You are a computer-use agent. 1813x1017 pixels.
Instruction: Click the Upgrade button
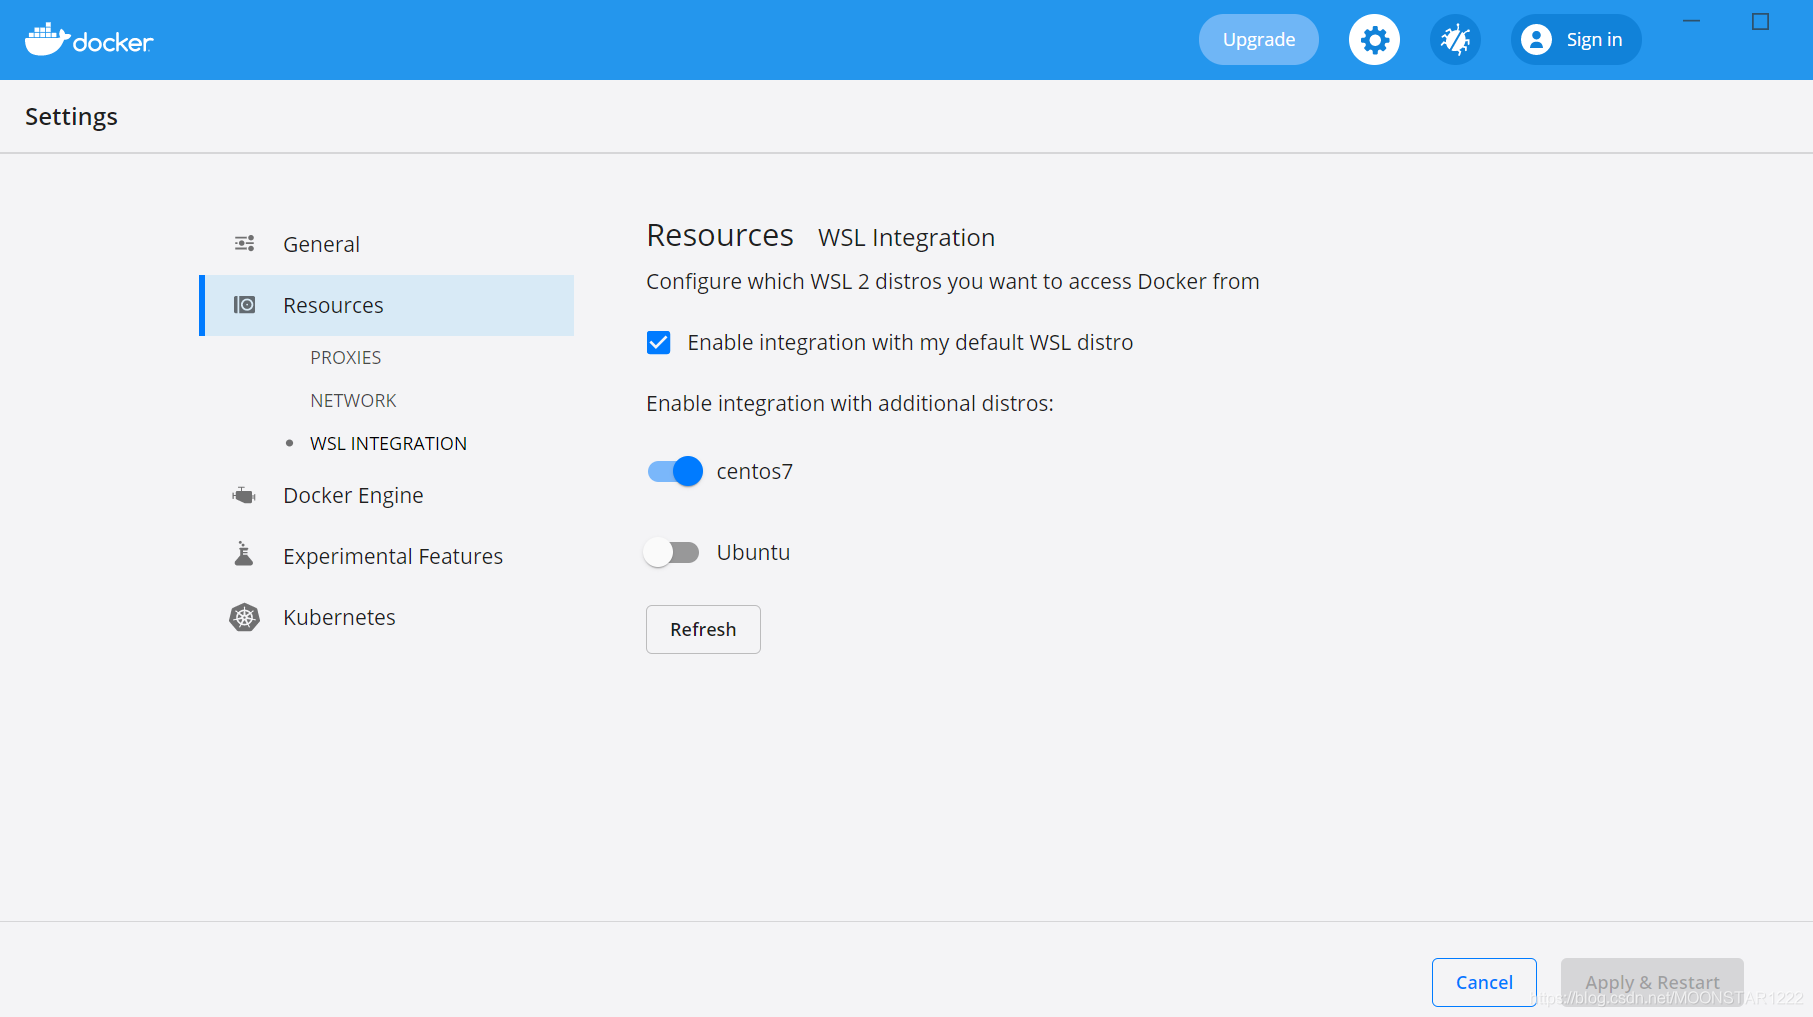pyautogui.click(x=1258, y=40)
